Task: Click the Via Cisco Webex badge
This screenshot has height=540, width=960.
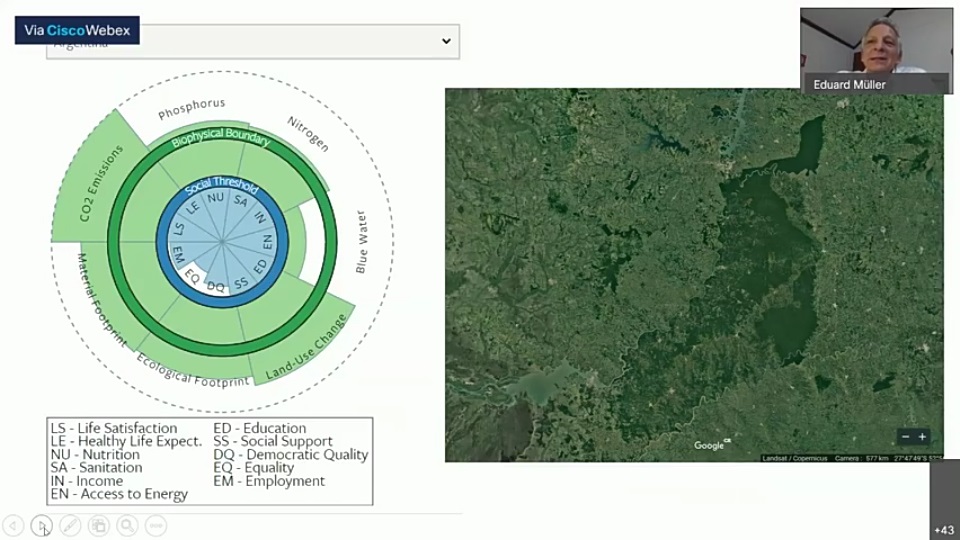Action: click(77, 30)
